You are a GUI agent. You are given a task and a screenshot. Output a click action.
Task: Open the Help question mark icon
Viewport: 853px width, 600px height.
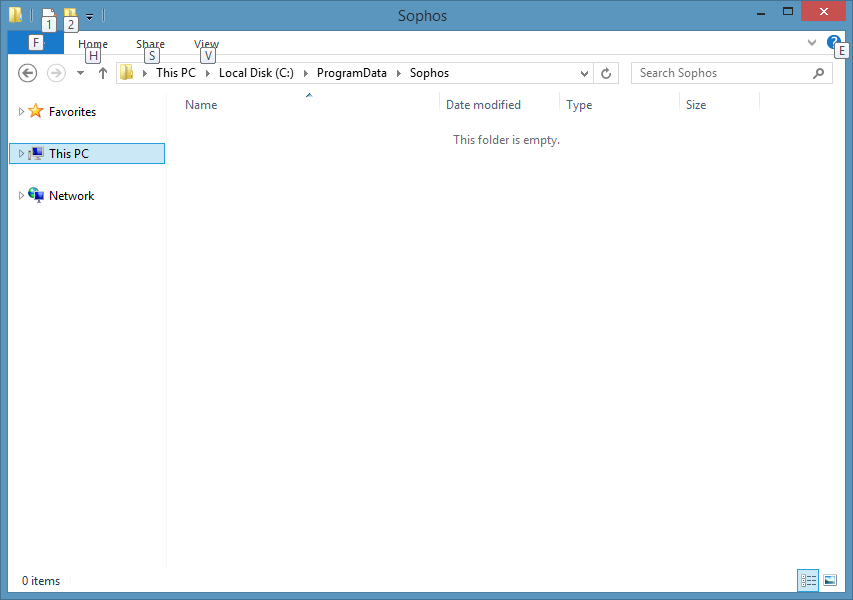pyautogui.click(x=833, y=42)
